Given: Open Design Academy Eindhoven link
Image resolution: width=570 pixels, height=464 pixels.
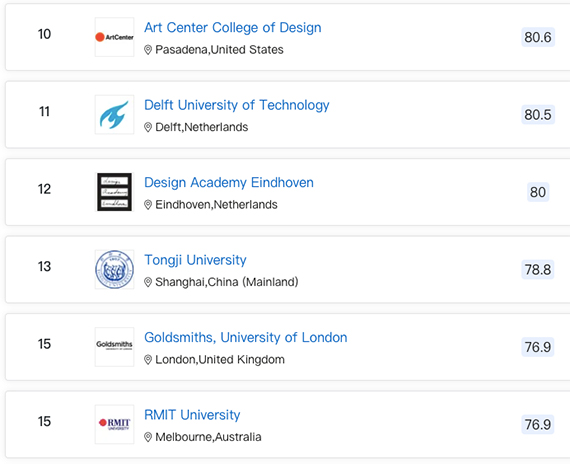Looking at the screenshot, I should [229, 183].
